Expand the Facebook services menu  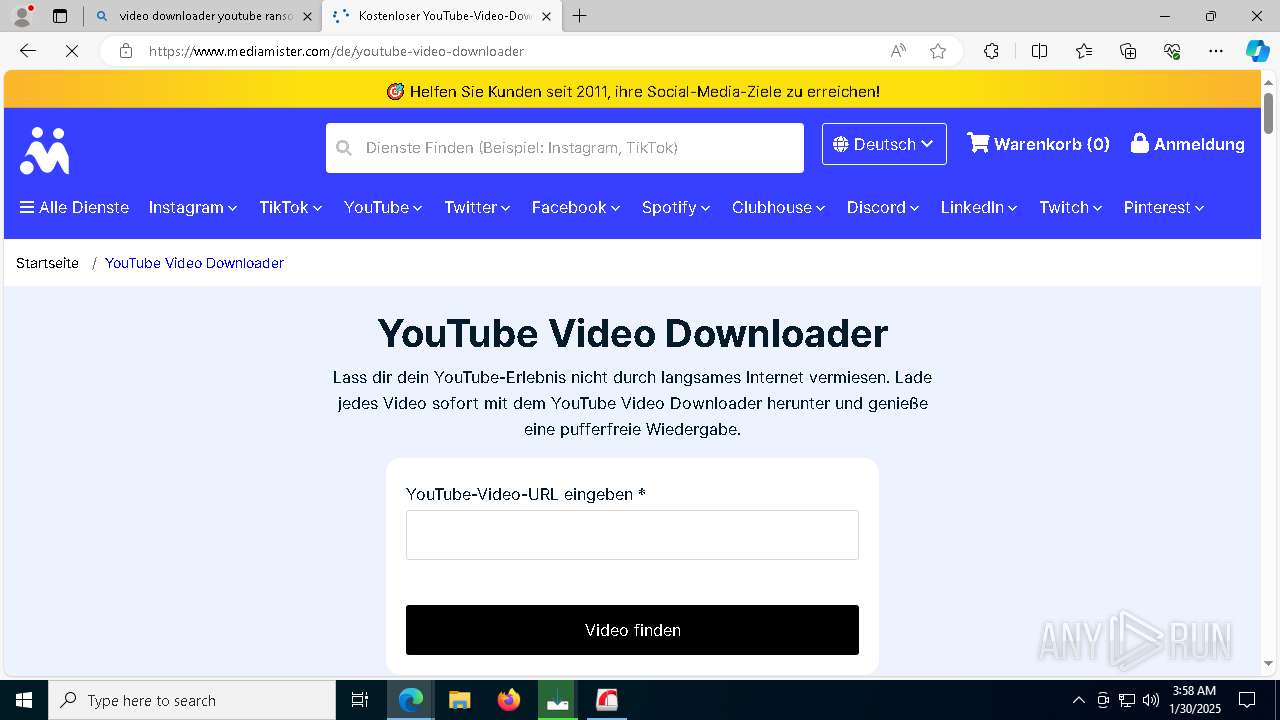[576, 207]
